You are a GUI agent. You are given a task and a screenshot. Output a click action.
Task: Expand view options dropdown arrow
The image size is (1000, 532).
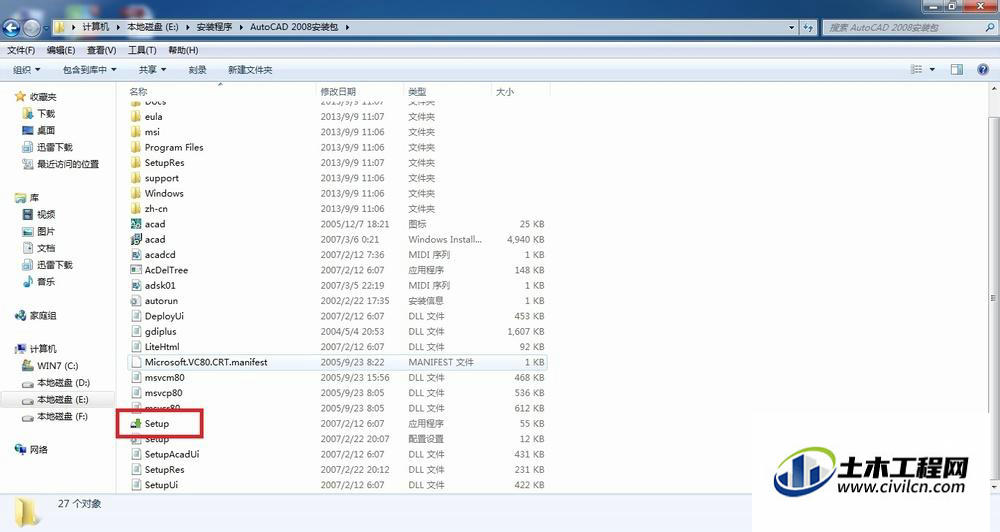pyautogui.click(x=932, y=70)
